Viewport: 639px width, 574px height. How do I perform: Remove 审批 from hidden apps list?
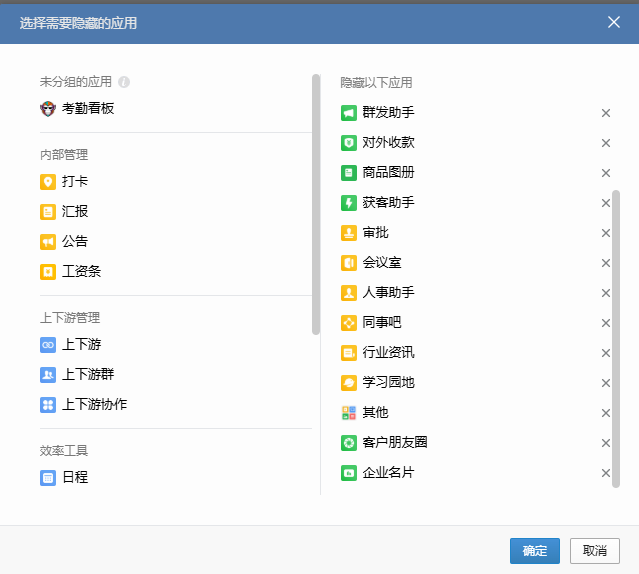pyautogui.click(x=605, y=233)
